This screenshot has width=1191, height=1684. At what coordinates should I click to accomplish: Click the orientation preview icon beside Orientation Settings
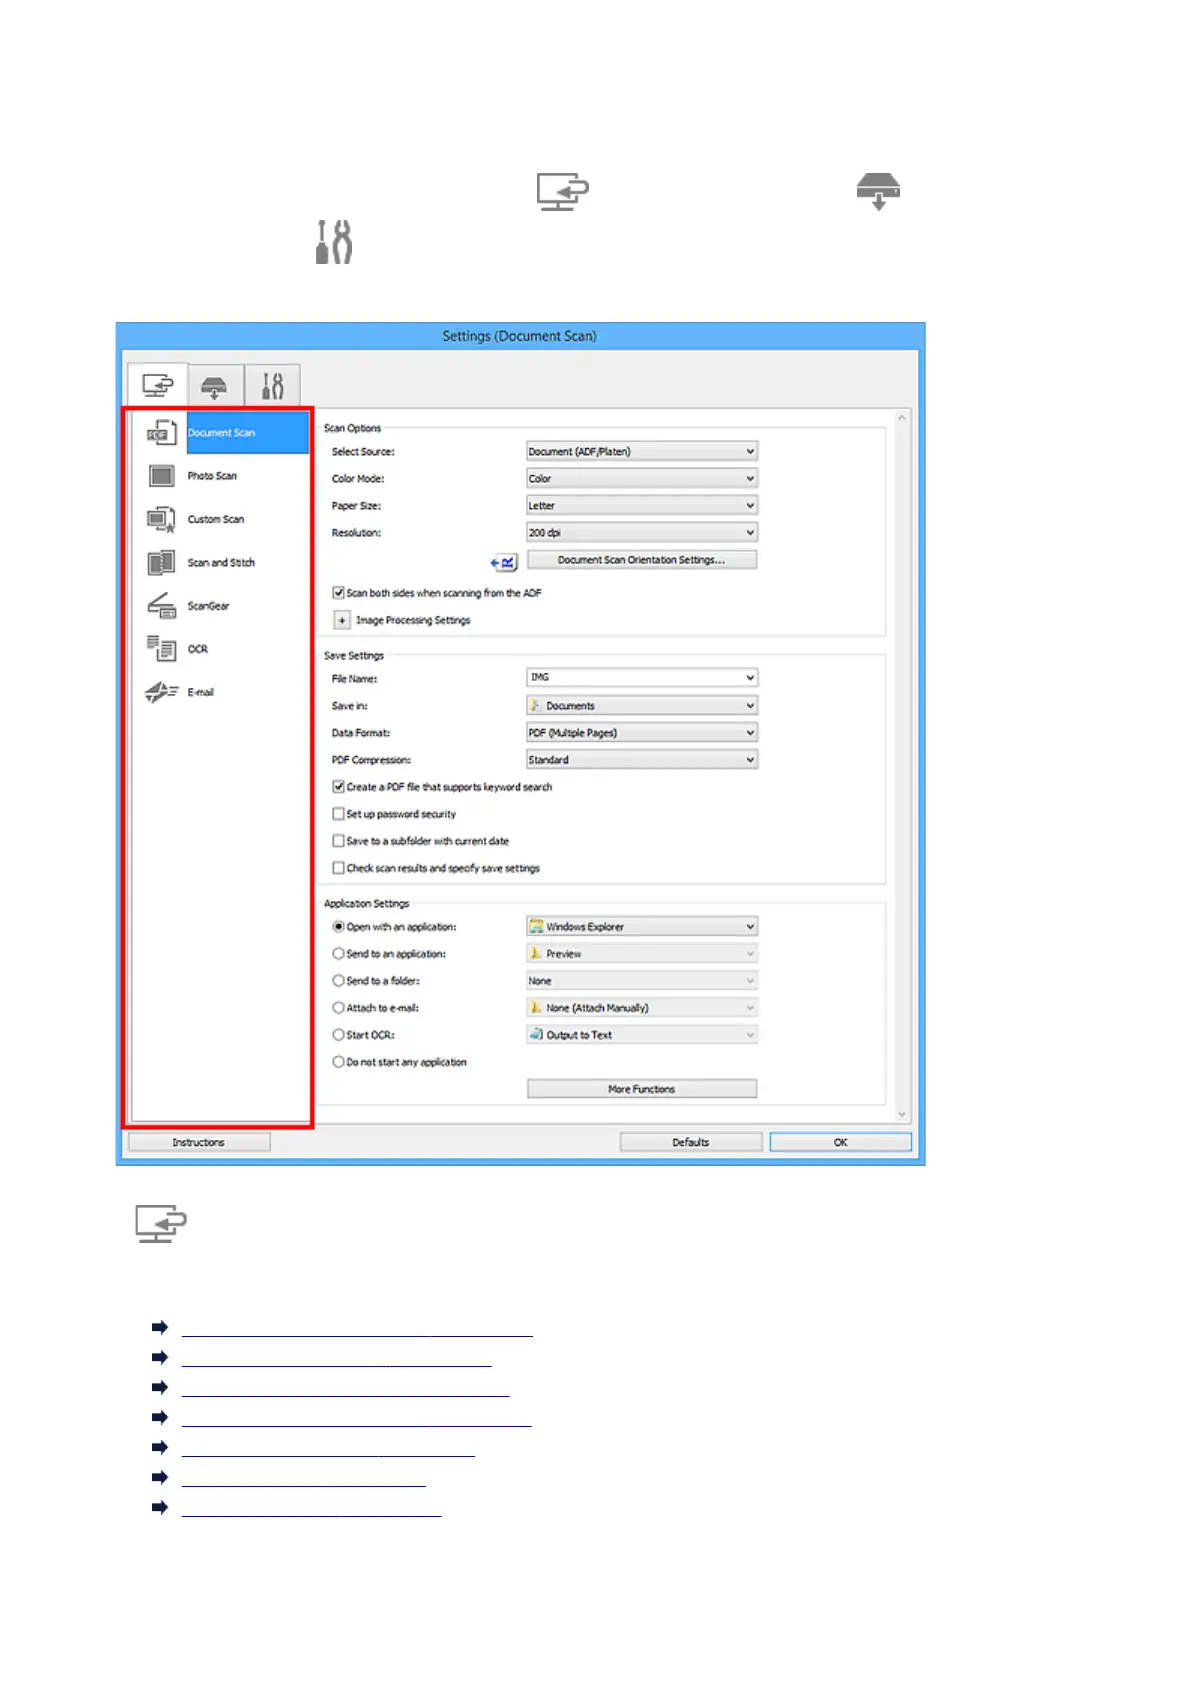[x=504, y=562]
